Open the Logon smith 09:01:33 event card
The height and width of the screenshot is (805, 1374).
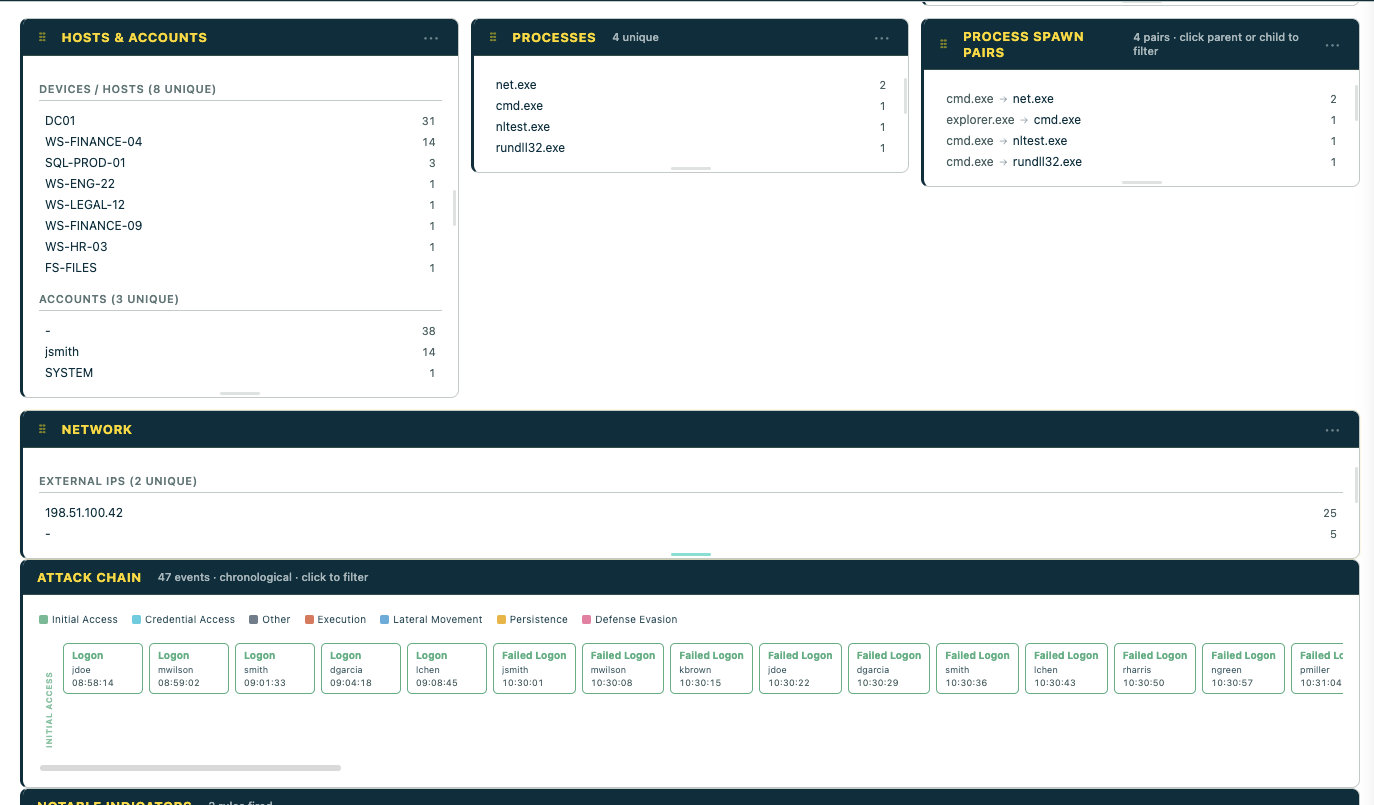tap(275, 668)
